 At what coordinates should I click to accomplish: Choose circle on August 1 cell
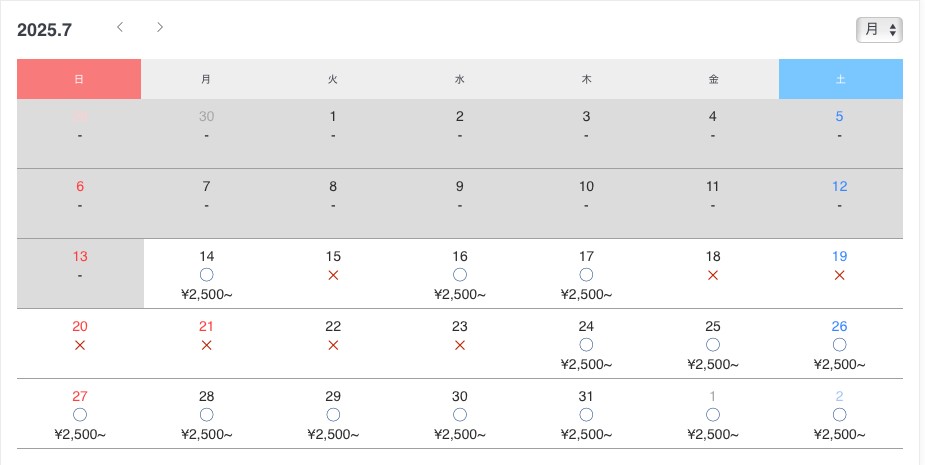713,415
